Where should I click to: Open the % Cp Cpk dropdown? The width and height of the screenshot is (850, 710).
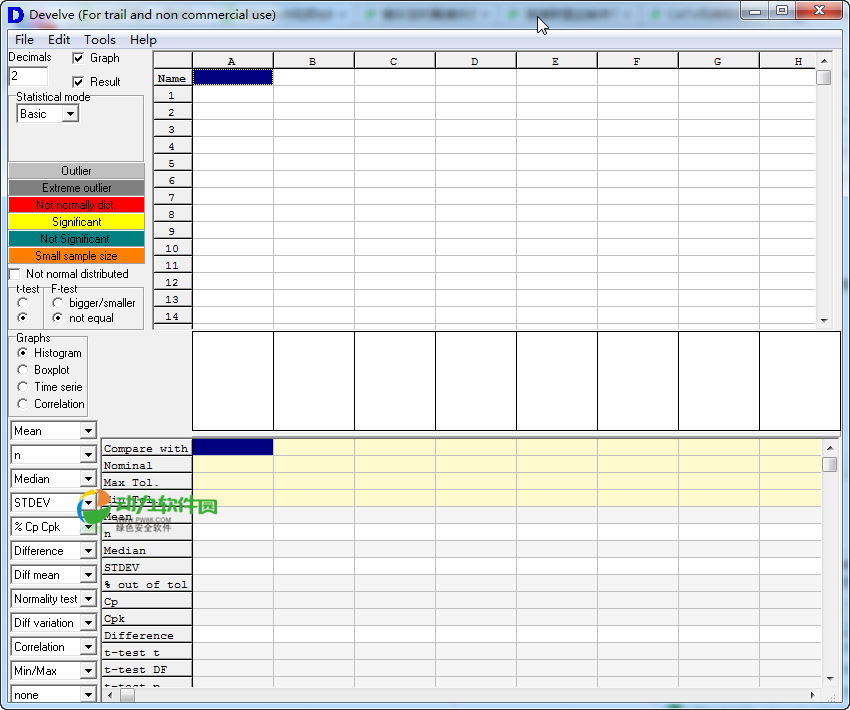tap(88, 527)
